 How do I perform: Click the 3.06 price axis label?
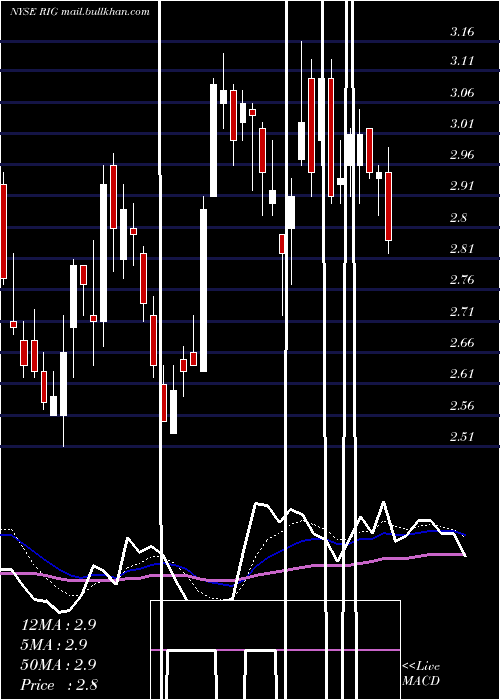point(462,92)
